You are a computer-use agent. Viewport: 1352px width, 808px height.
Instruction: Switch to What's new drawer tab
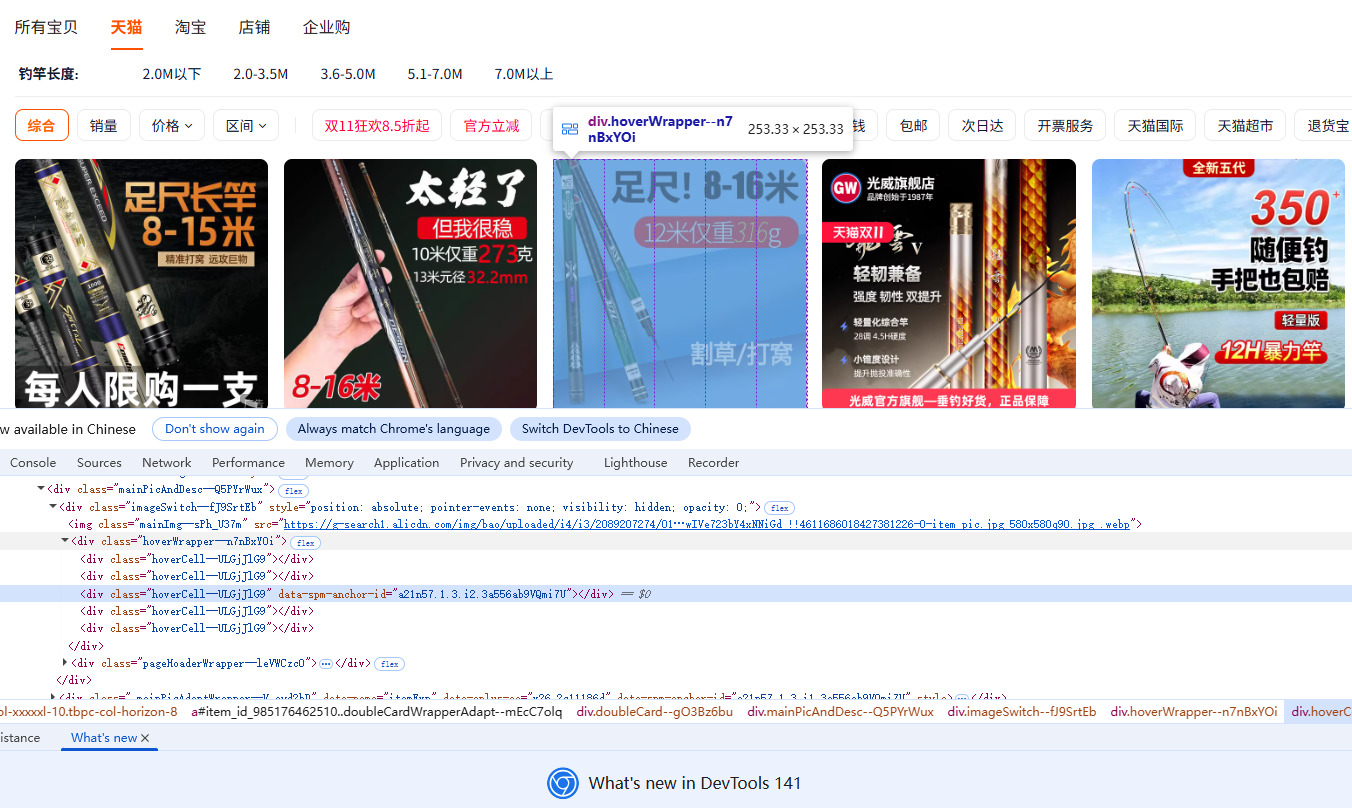pos(104,738)
